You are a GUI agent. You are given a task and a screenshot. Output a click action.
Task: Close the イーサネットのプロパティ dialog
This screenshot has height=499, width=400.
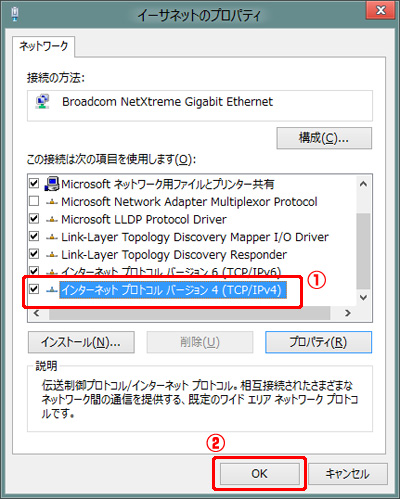(381, 10)
